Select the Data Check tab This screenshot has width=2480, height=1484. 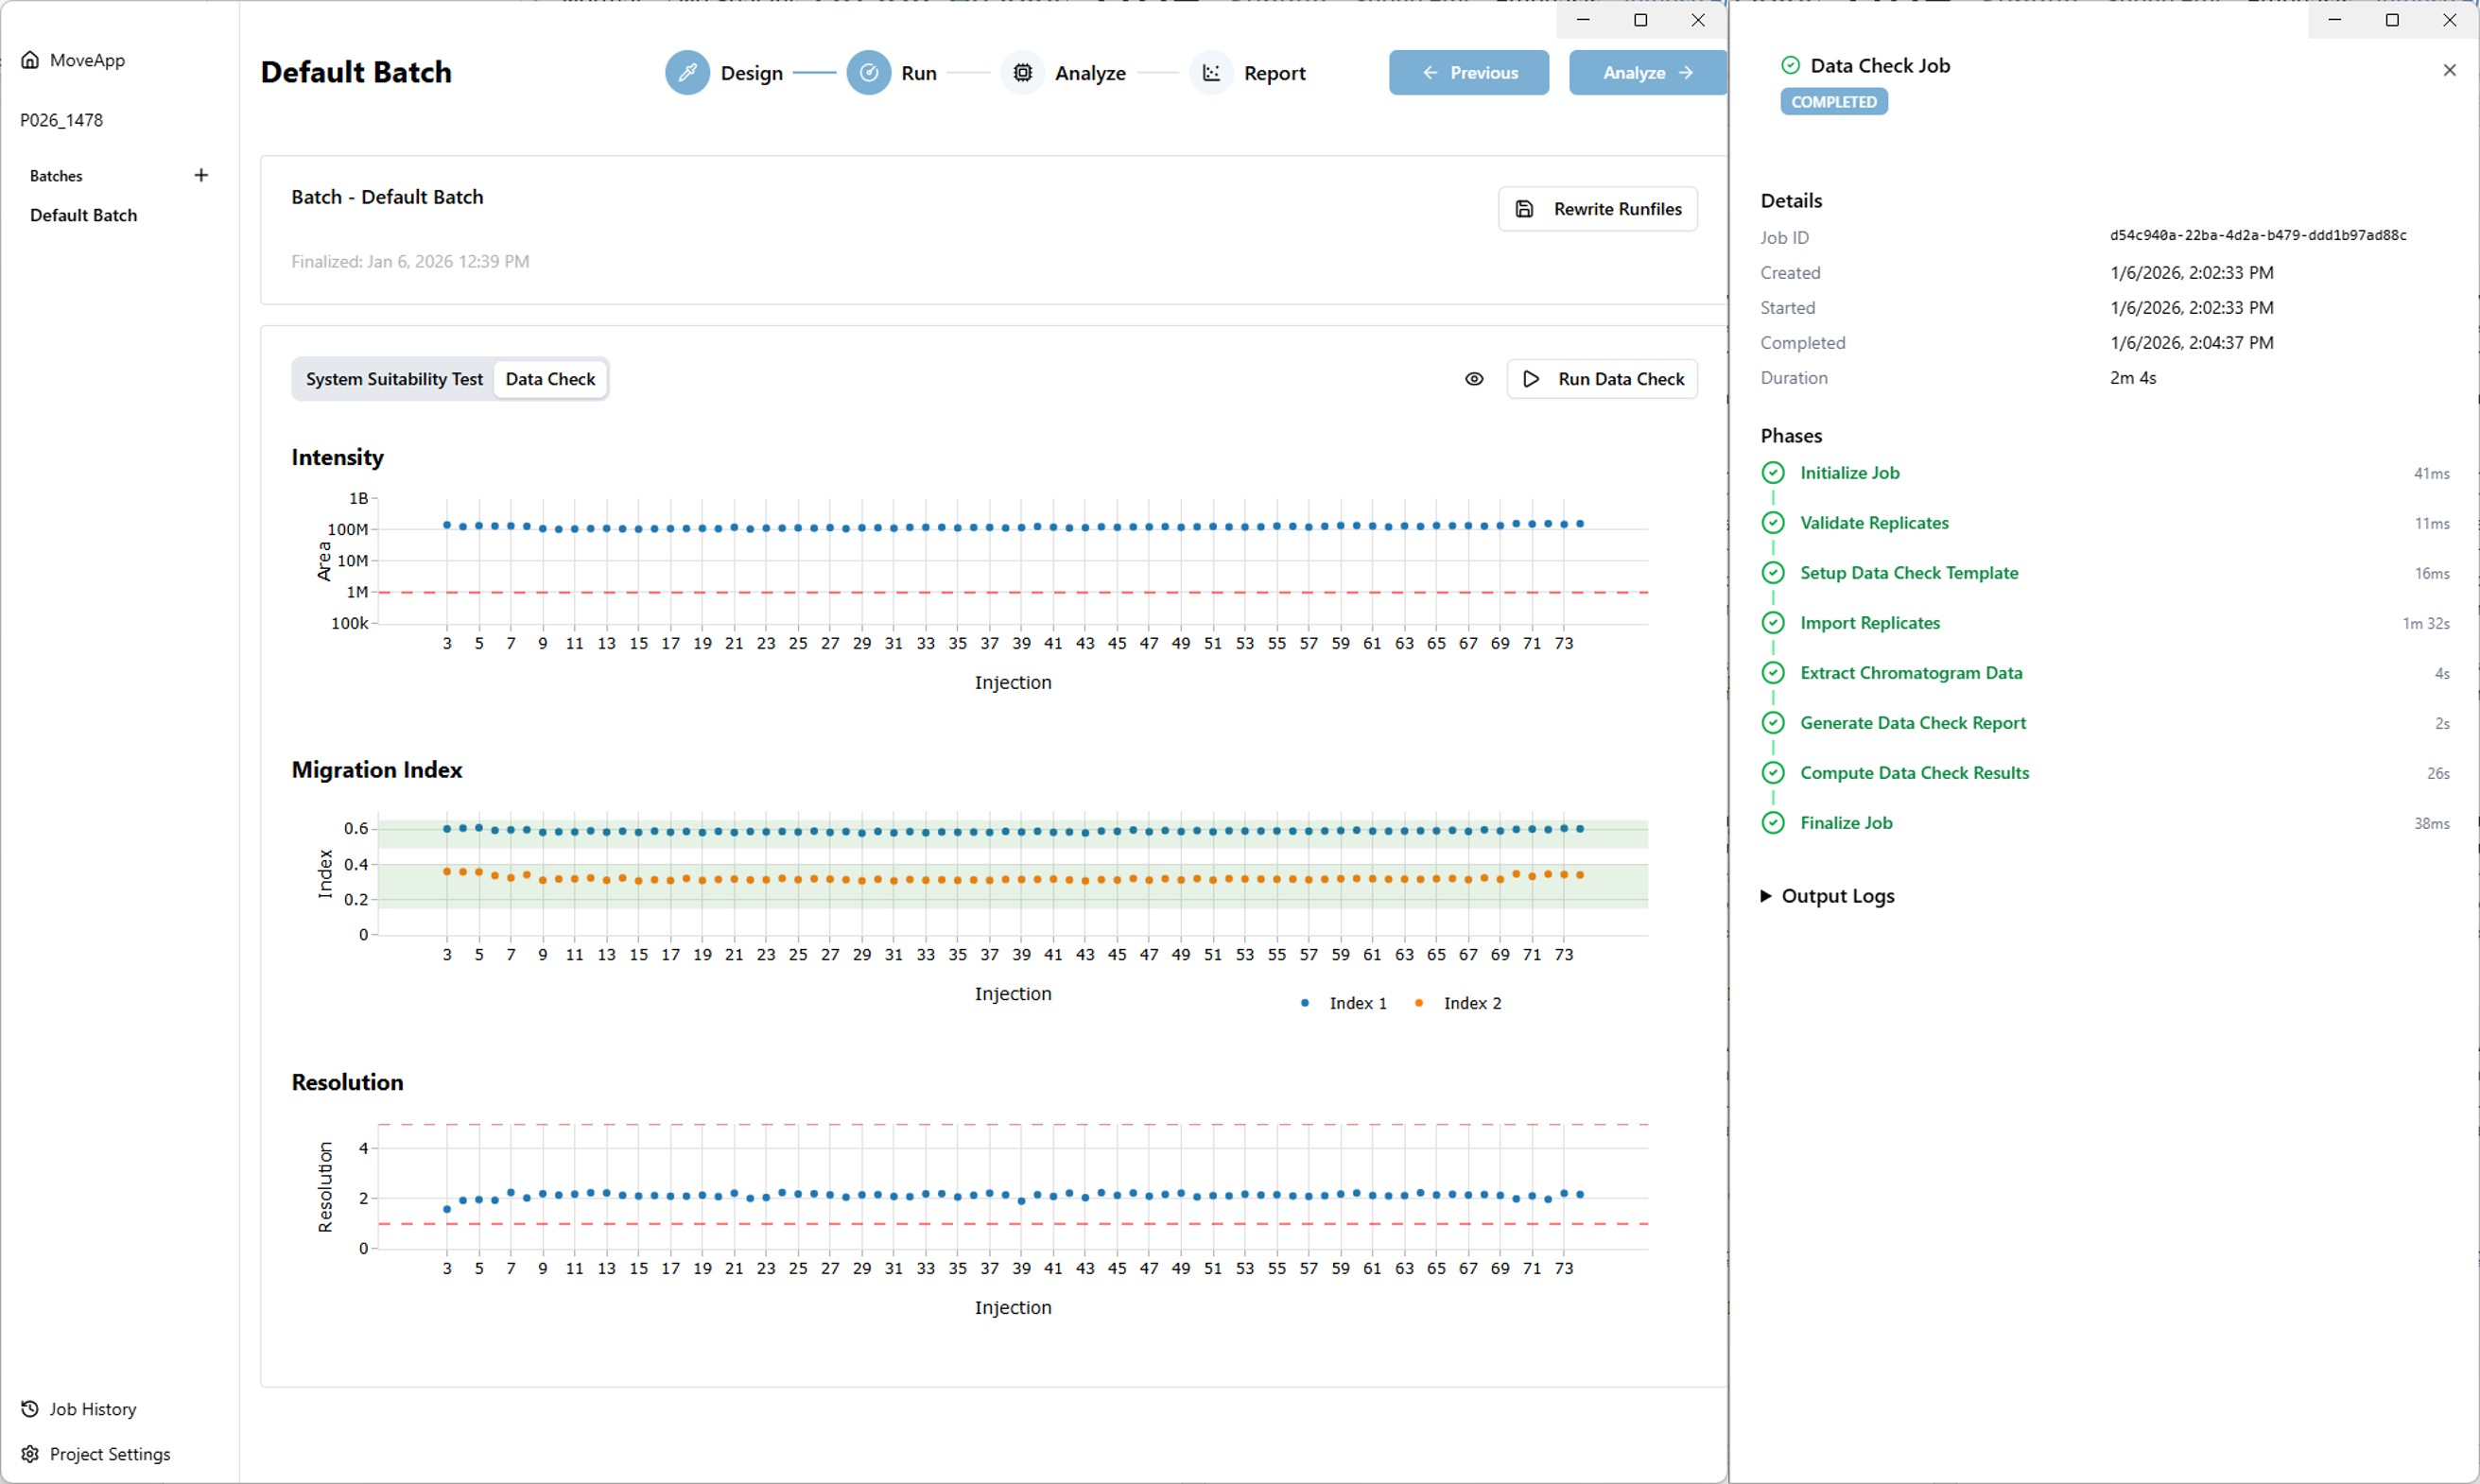point(550,378)
